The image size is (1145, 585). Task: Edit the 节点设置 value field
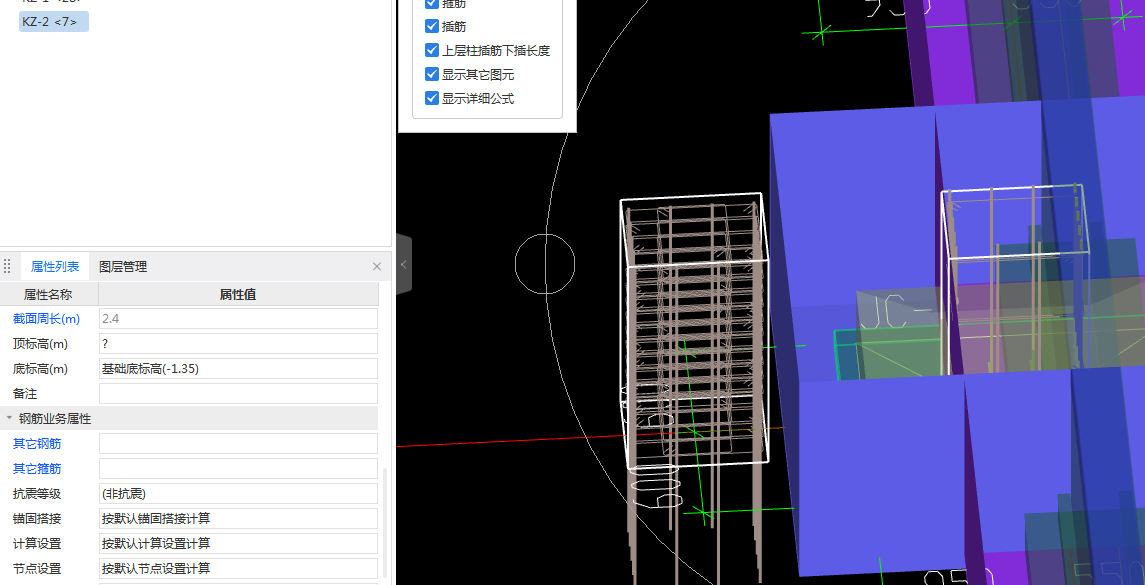[x=238, y=569]
